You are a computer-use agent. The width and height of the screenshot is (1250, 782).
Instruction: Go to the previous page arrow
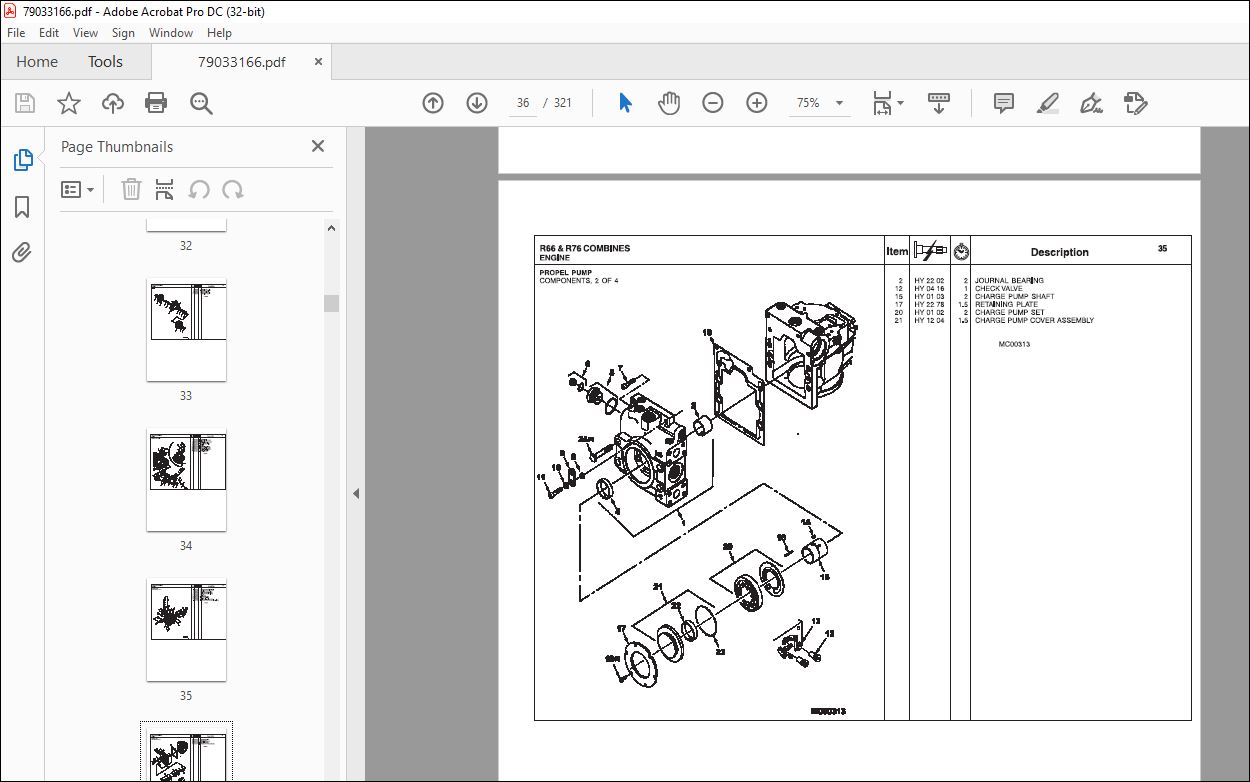[433, 103]
